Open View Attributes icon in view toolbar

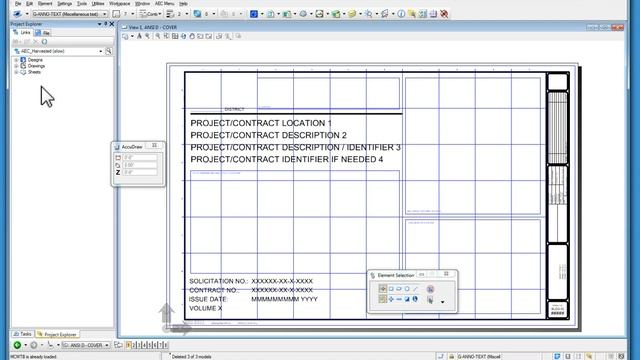pyautogui.click(x=125, y=36)
